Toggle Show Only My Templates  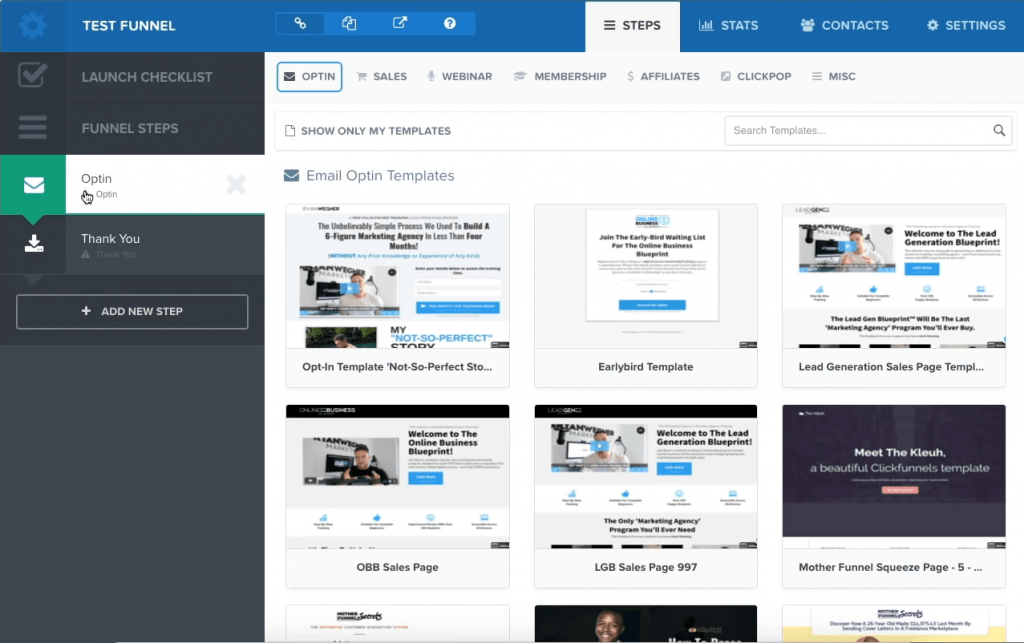[x=367, y=130]
